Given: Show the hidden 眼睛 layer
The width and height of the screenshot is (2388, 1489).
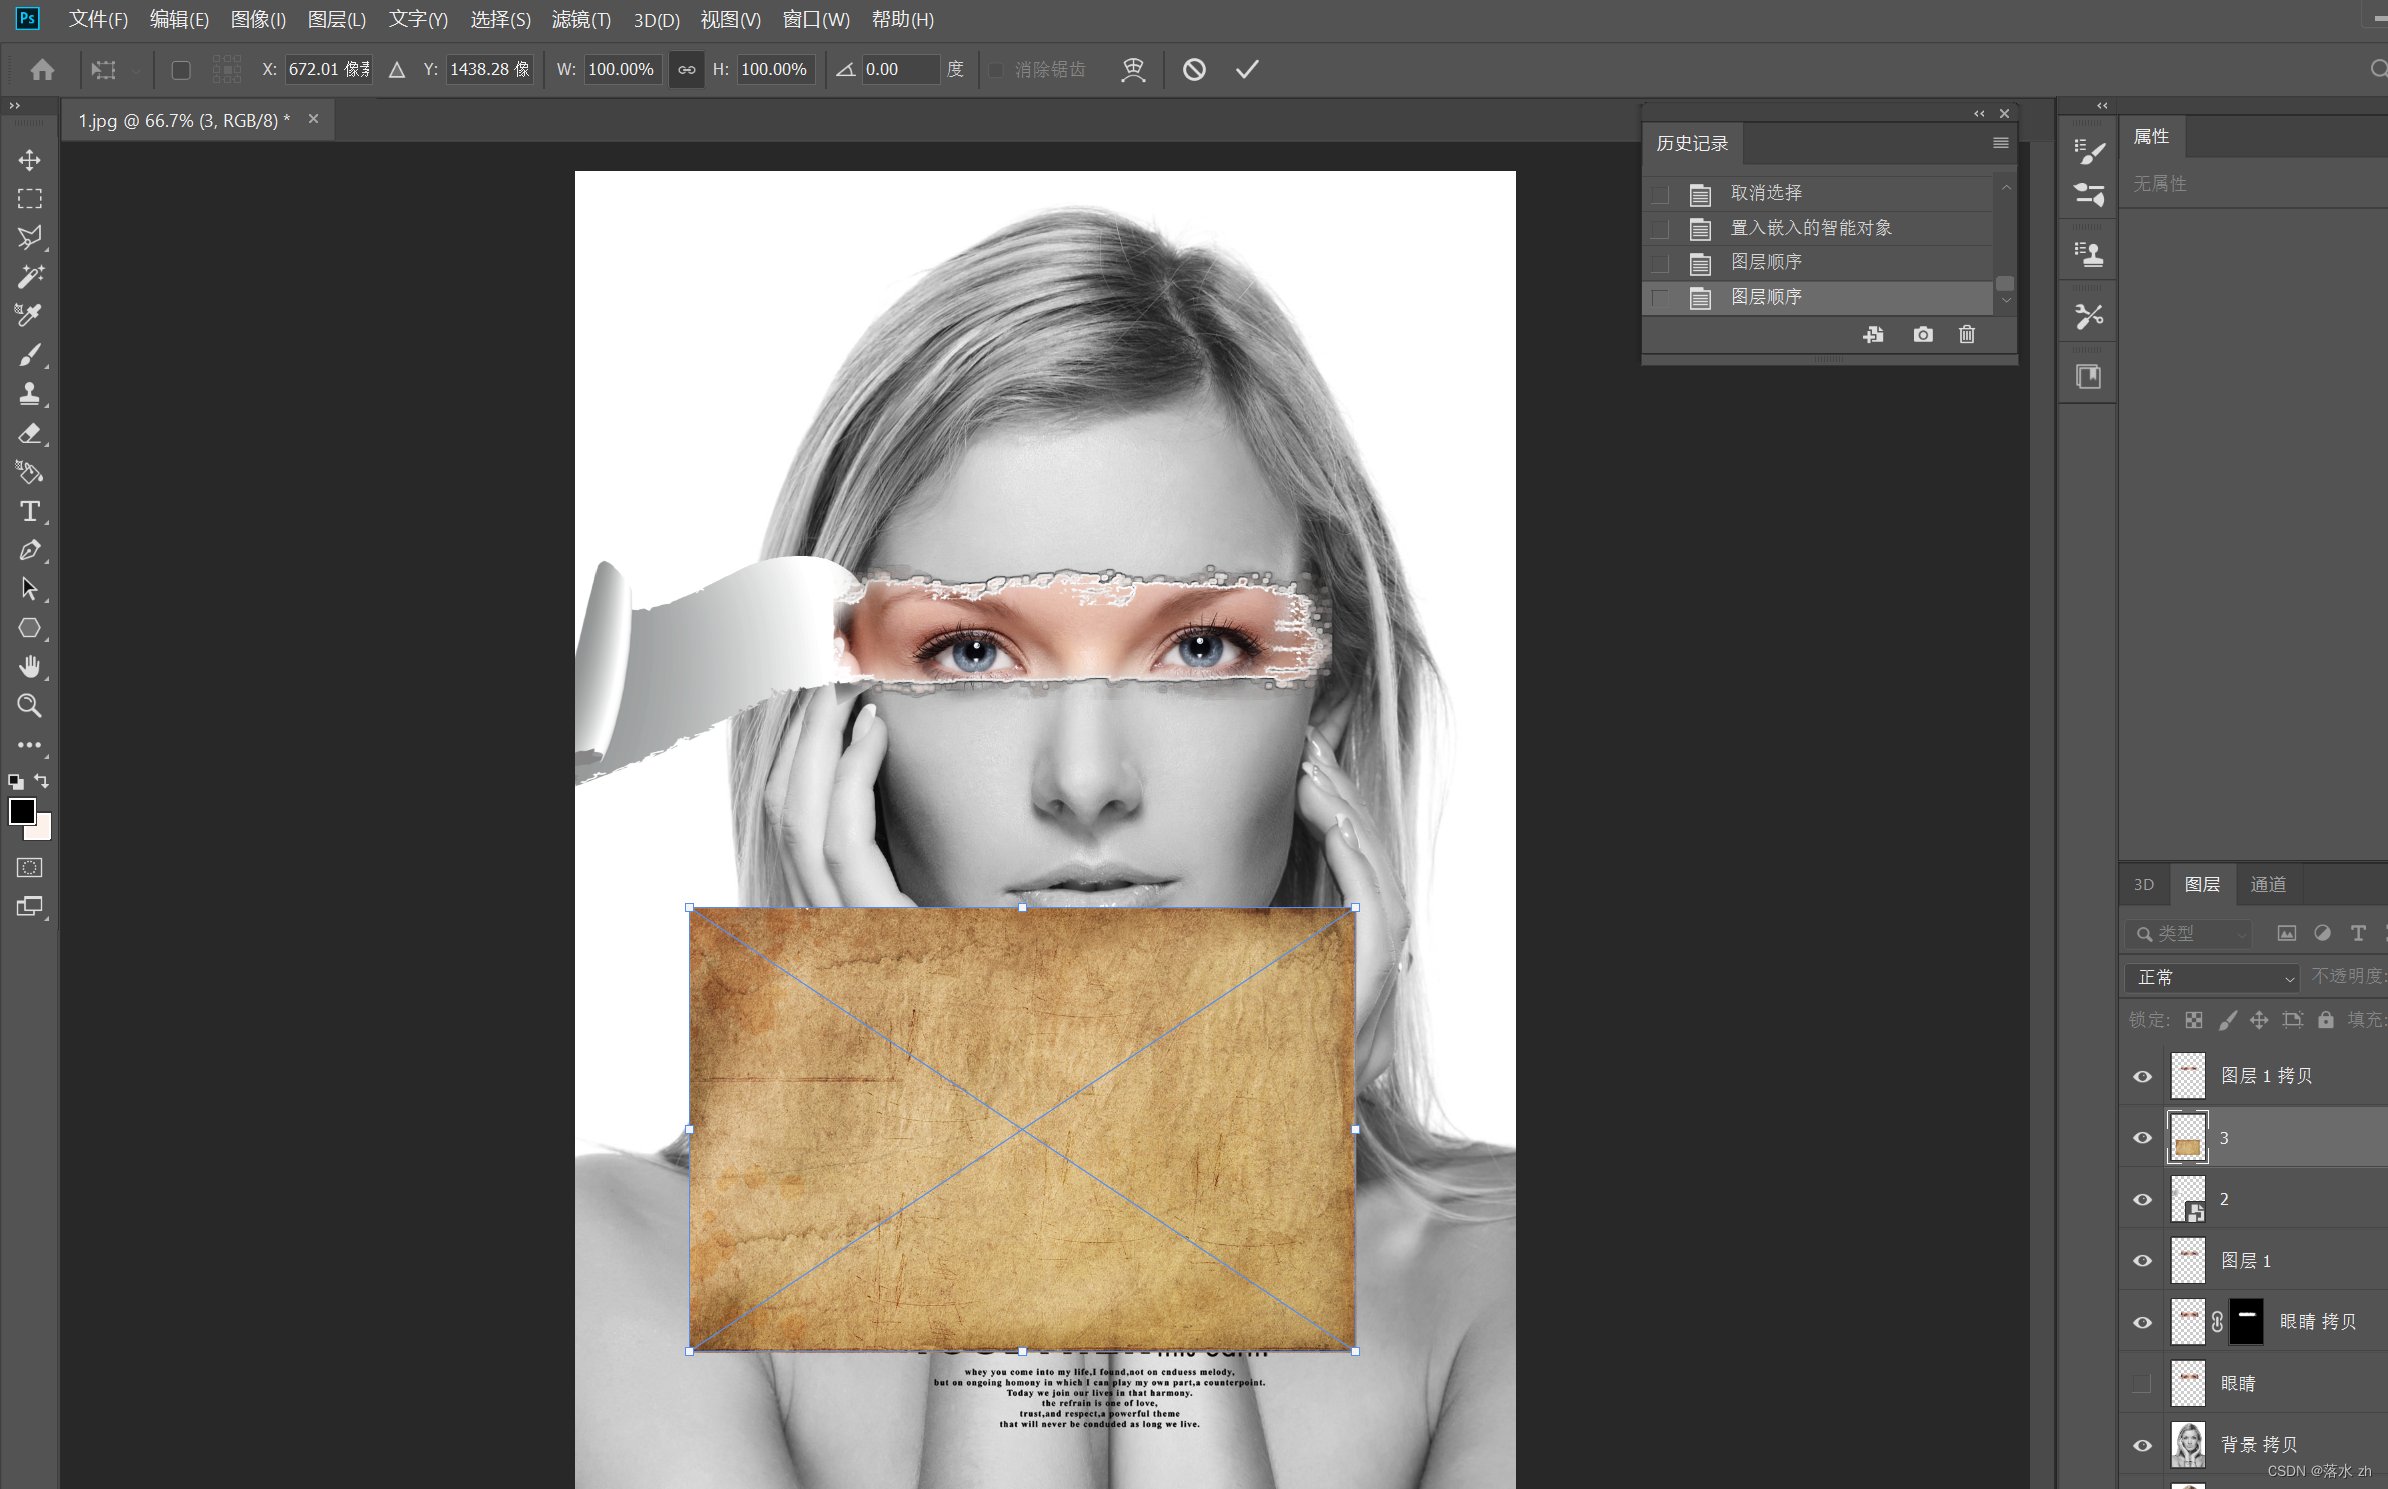Looking at the screenshot, I should point(2142,1384).
